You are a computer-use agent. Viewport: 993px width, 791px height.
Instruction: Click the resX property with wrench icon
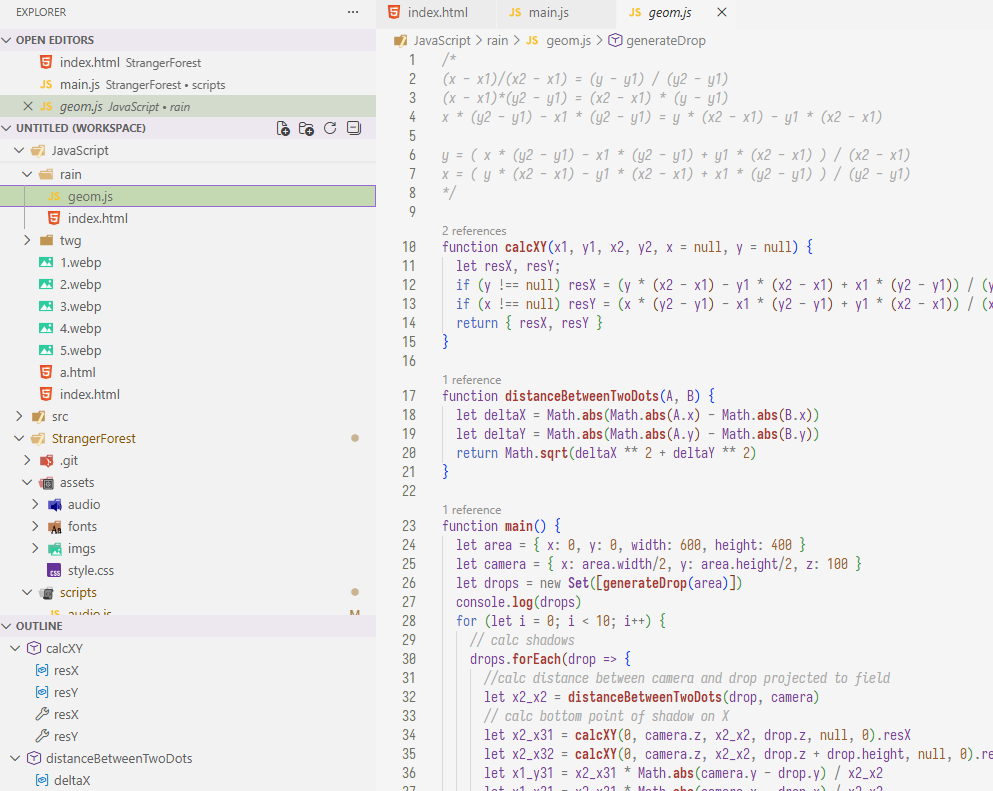pyautogui.click(x=66, y=715)
